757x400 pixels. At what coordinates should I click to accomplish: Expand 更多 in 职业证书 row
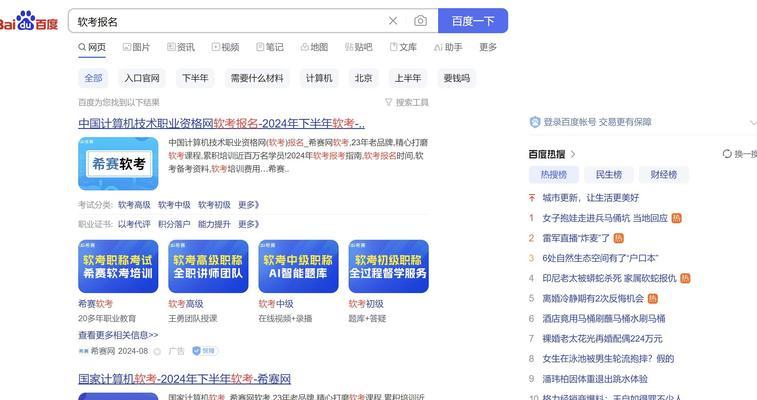(249, 224)
